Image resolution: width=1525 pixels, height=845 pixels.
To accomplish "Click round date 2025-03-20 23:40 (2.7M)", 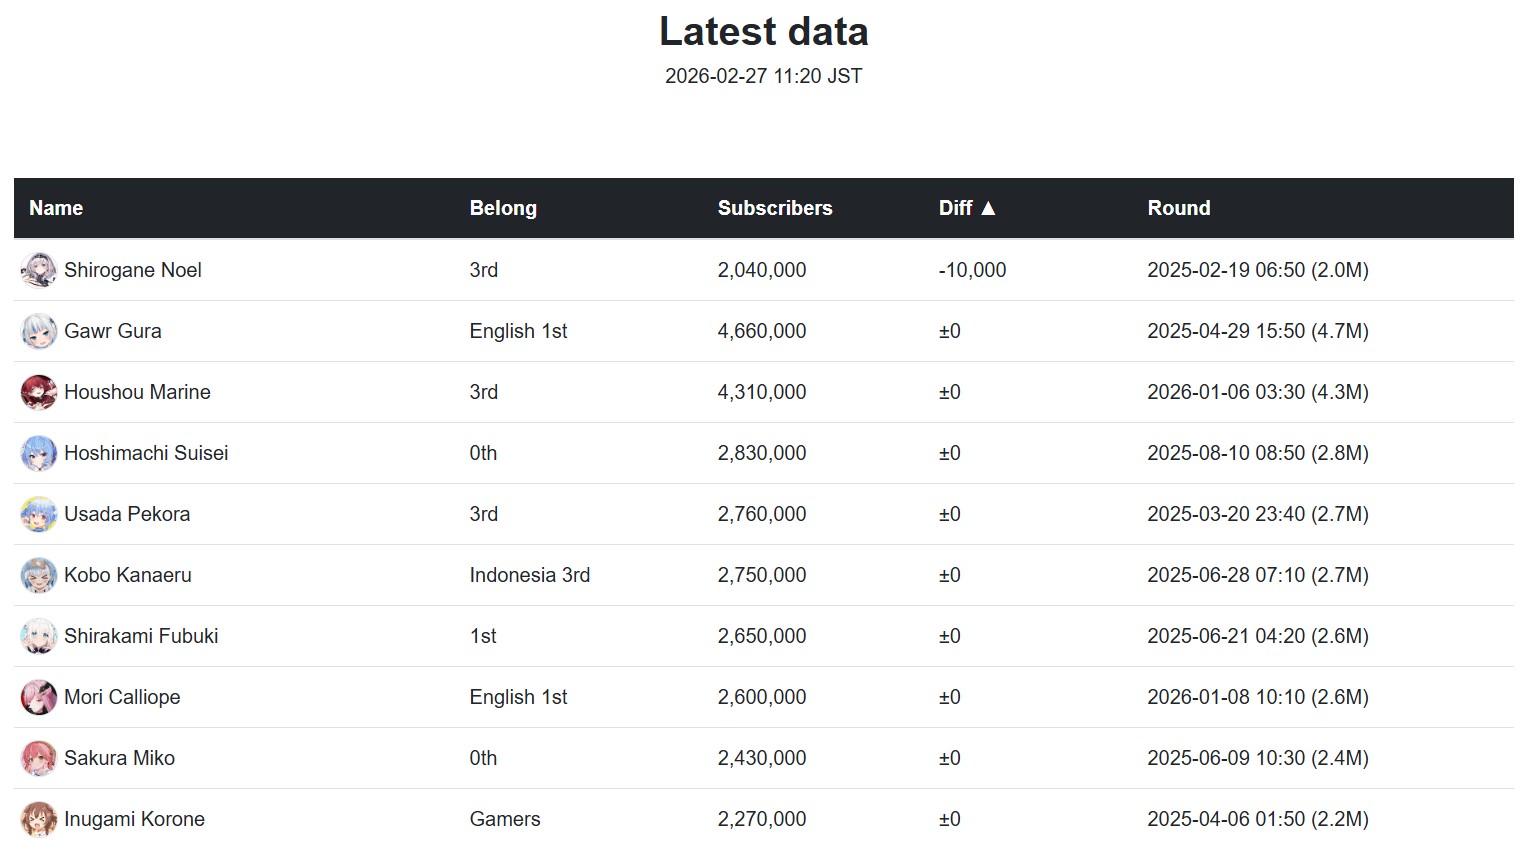I will click(1258, 514).
